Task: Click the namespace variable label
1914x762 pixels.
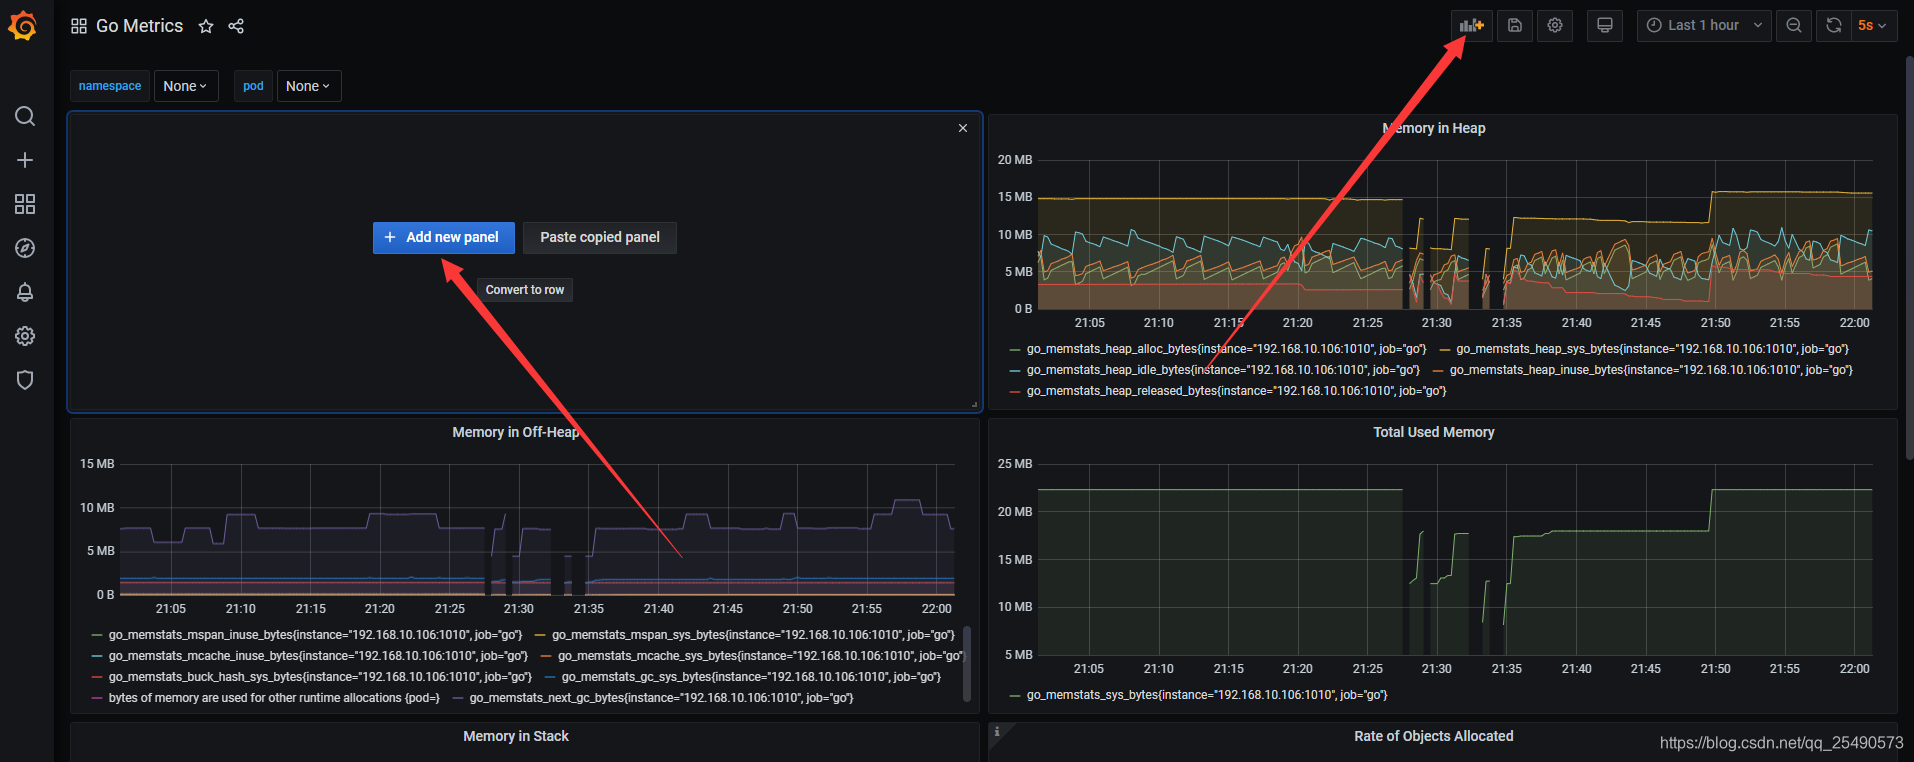Action: point(110,86)
